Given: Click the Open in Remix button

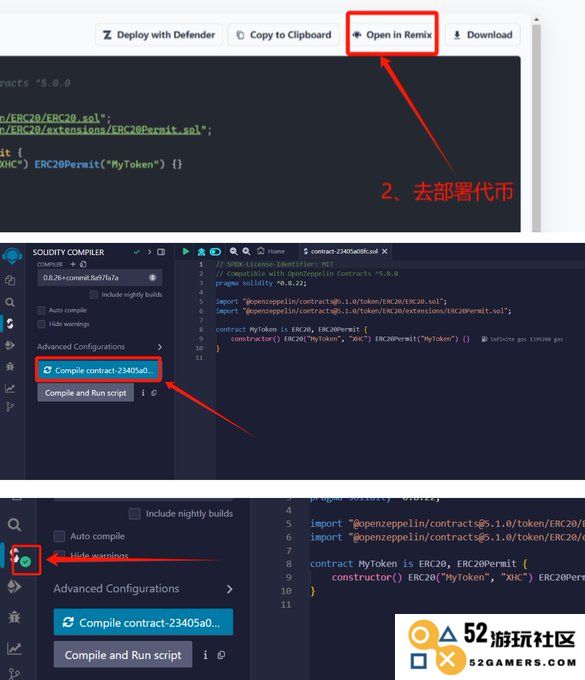Looking at the screenshot, I should (392, 35).
